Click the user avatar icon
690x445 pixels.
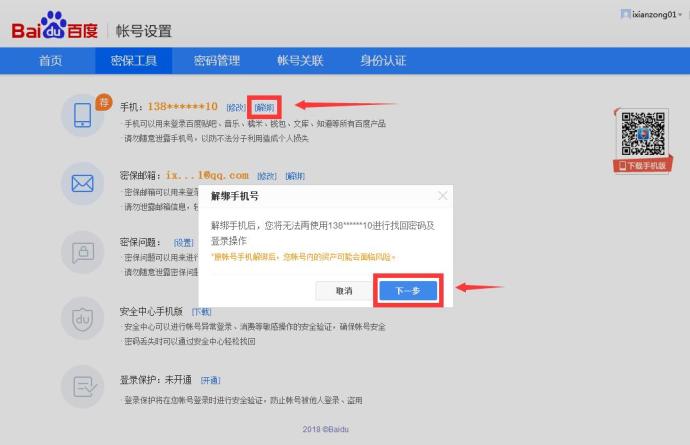pyautogui.click(x=625, y=14)
